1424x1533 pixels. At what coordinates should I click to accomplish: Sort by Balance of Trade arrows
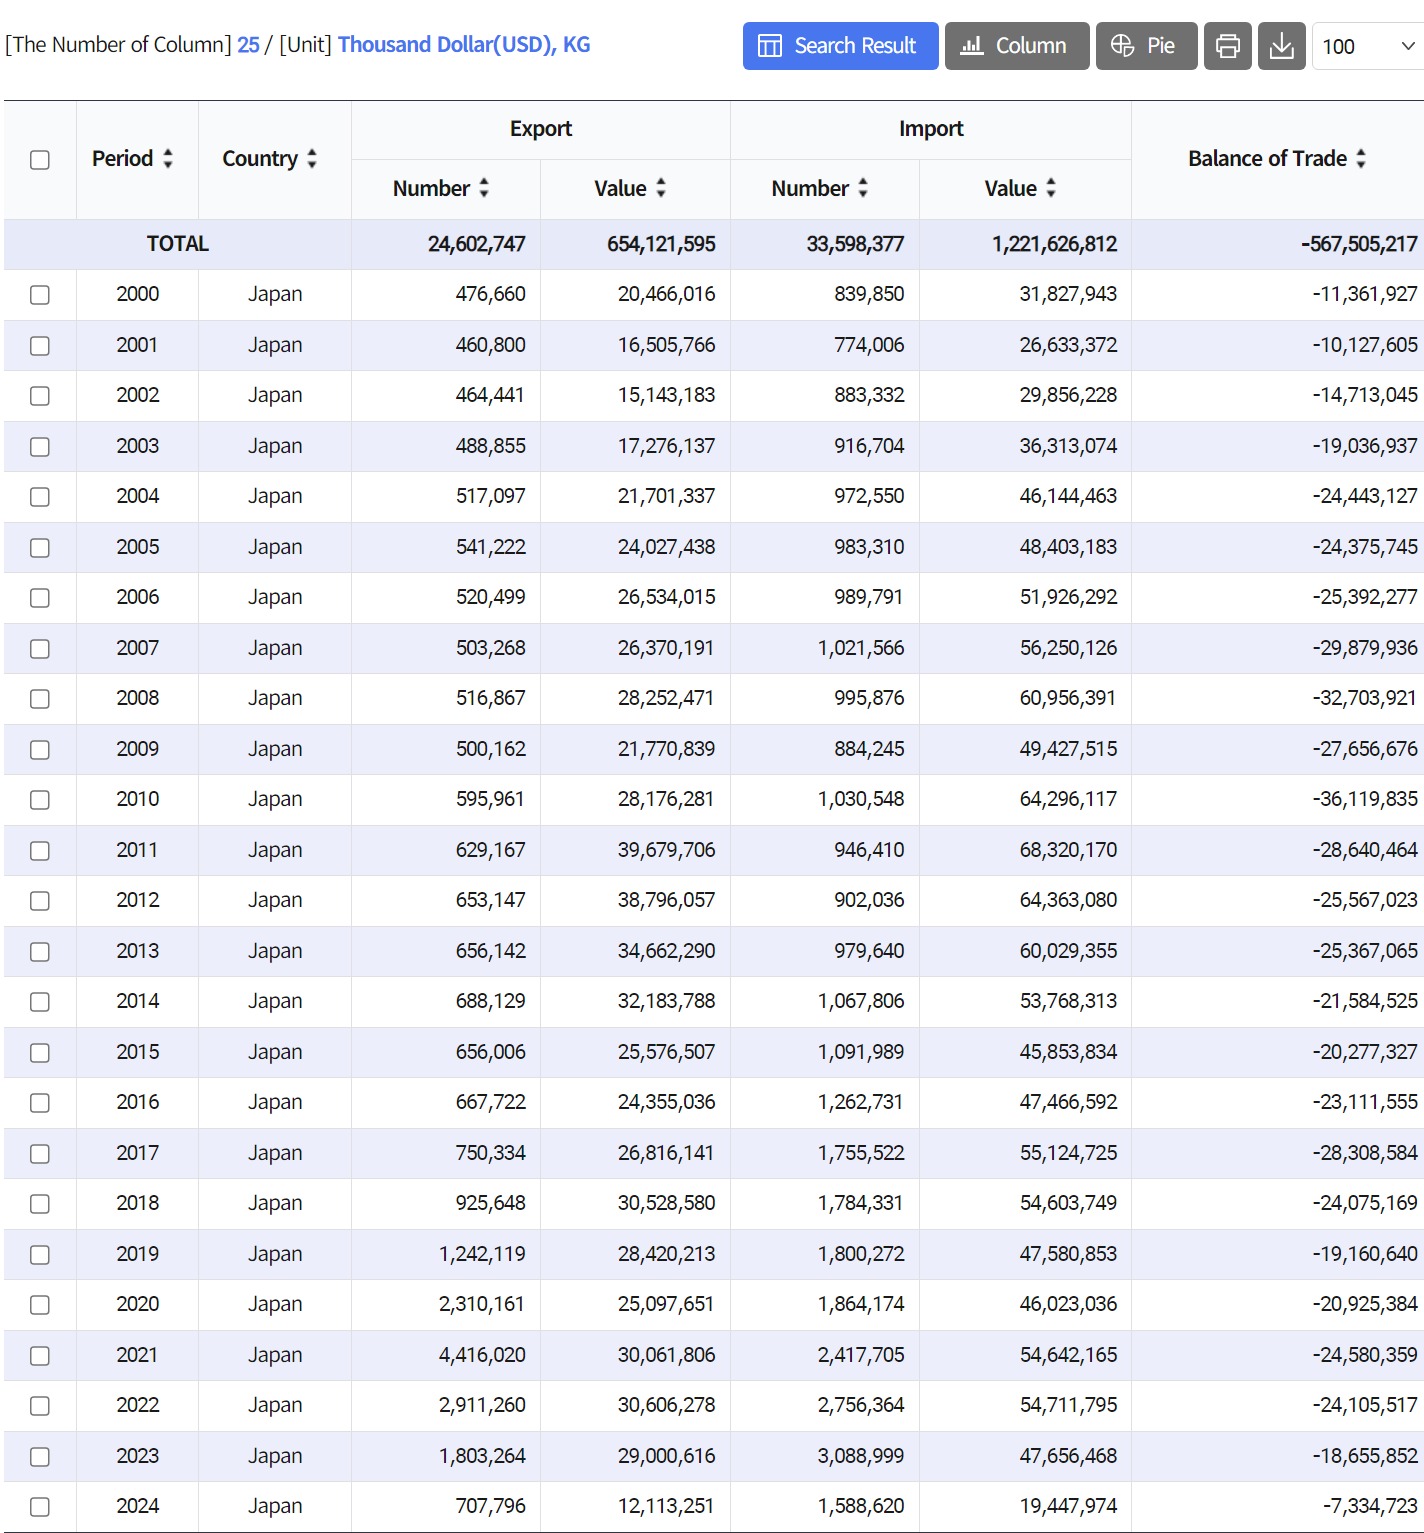coord(1361,159)
